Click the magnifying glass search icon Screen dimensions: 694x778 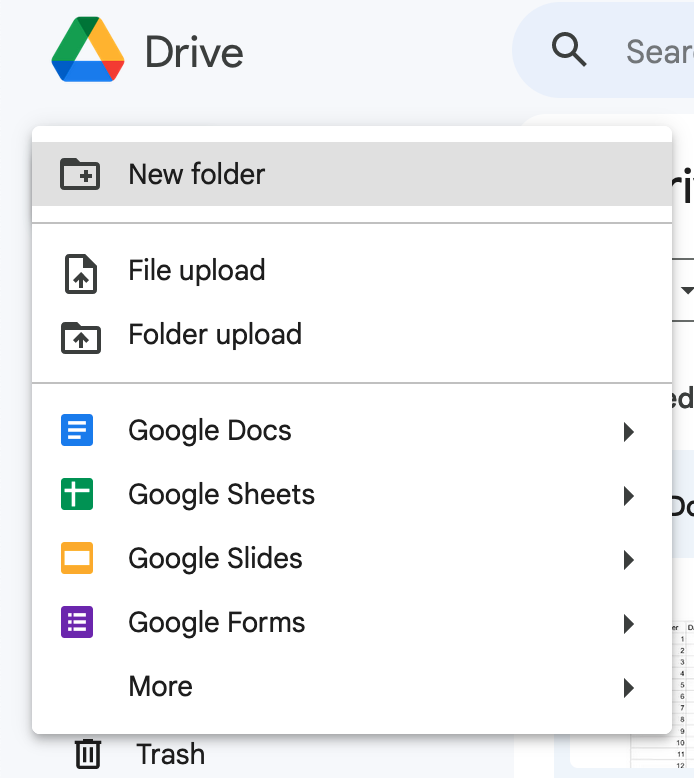[x=569, y=49]
